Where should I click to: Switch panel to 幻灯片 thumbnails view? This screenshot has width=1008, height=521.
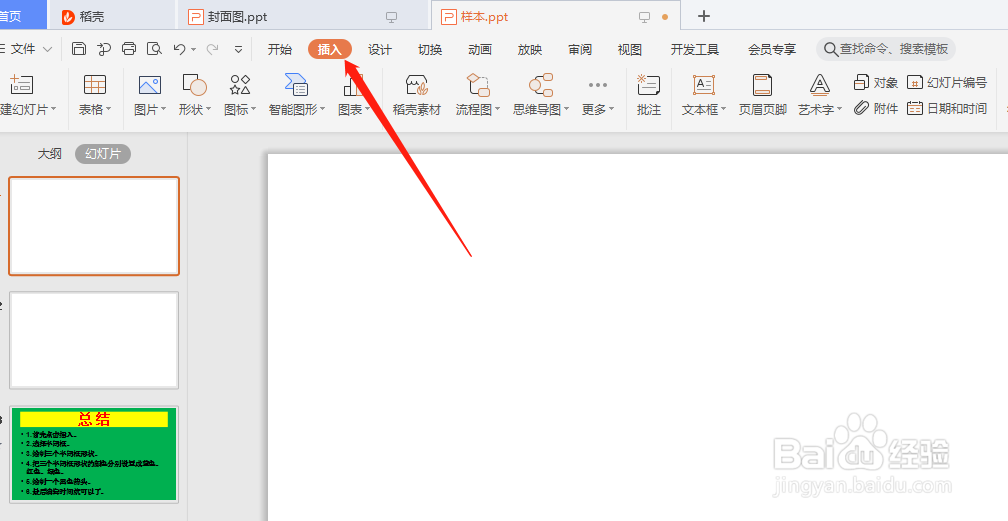coord(103,154)
